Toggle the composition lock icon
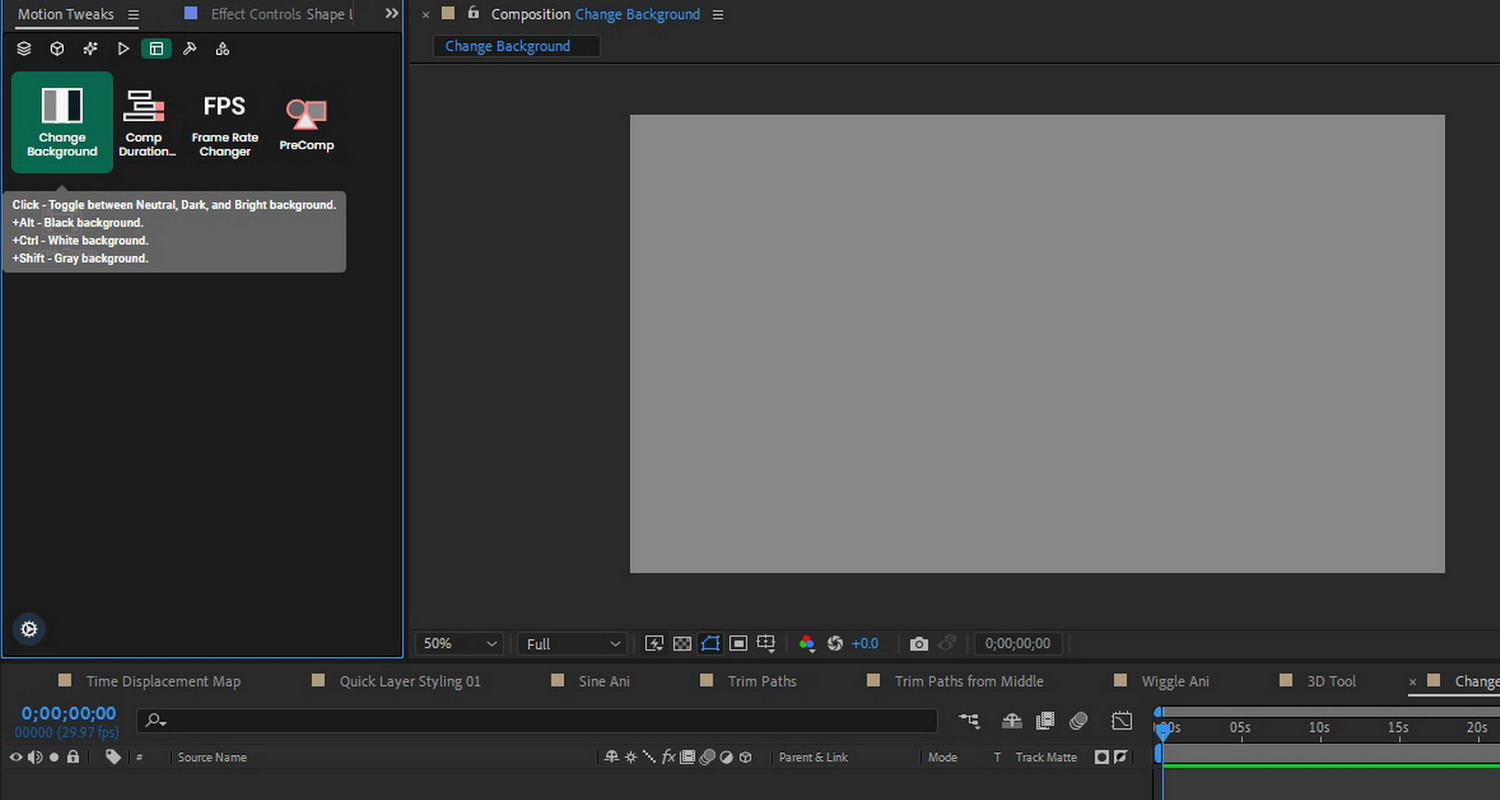 point(473,14)
